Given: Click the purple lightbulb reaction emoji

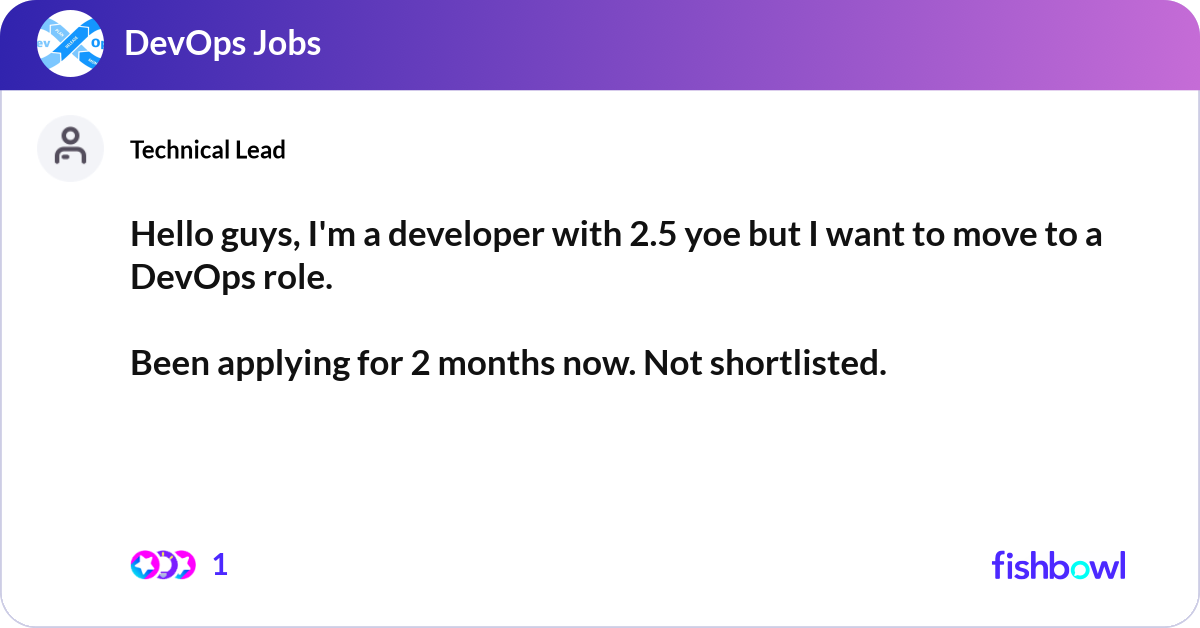Looking at the screenshot, I should tap(164, 565).
